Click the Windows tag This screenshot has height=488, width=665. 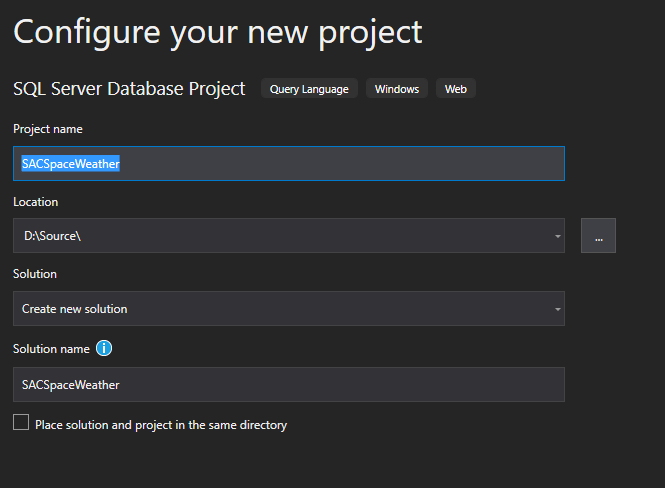point(397,89)
